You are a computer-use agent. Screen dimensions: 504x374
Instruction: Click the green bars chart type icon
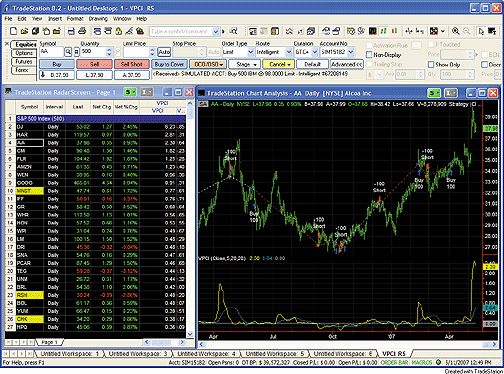click(384, 31)
